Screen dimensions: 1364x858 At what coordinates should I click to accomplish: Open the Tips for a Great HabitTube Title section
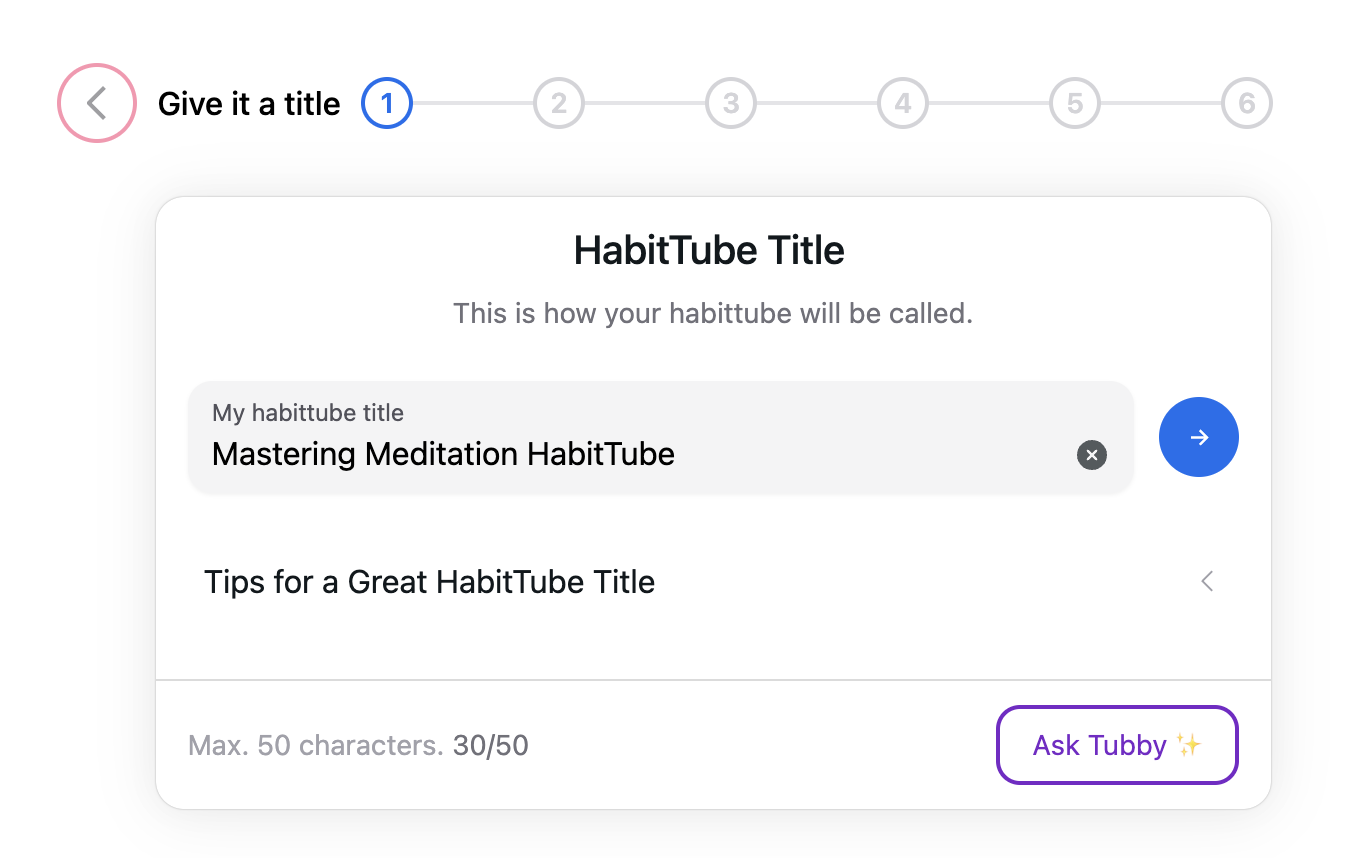pos(713,581)
